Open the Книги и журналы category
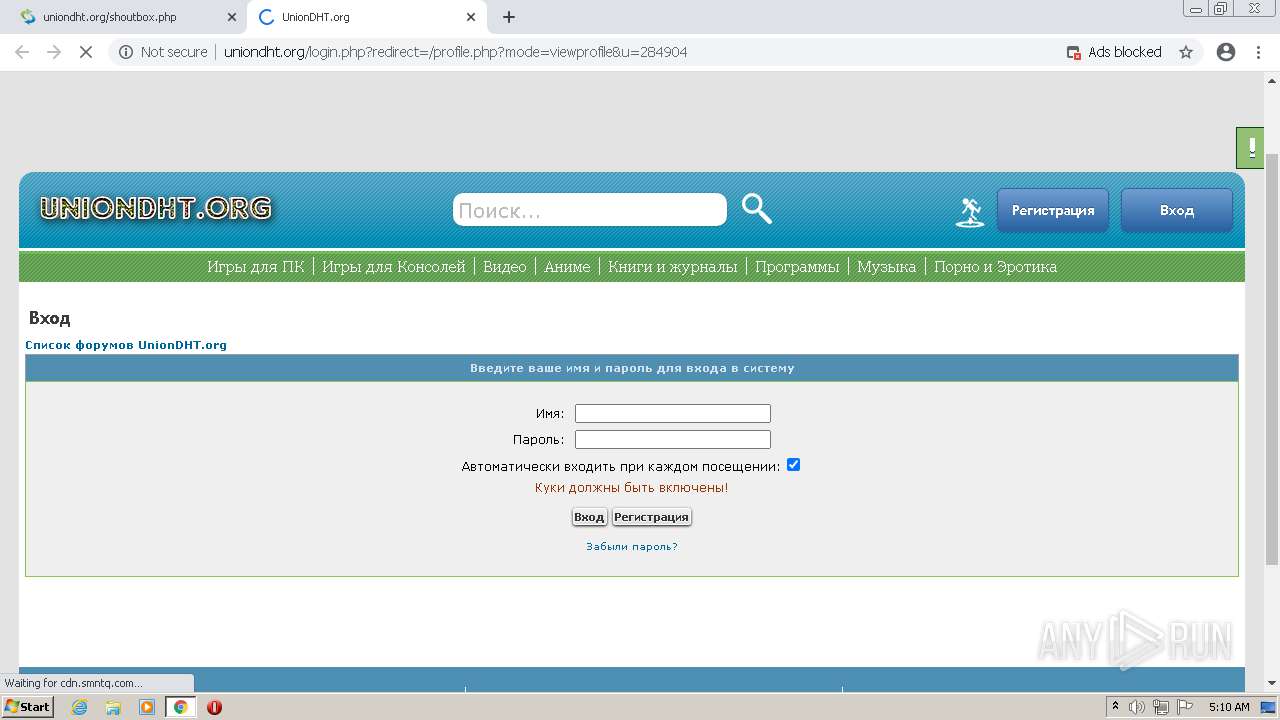This screenshot has height=720, width=1280. click(673, 267)
